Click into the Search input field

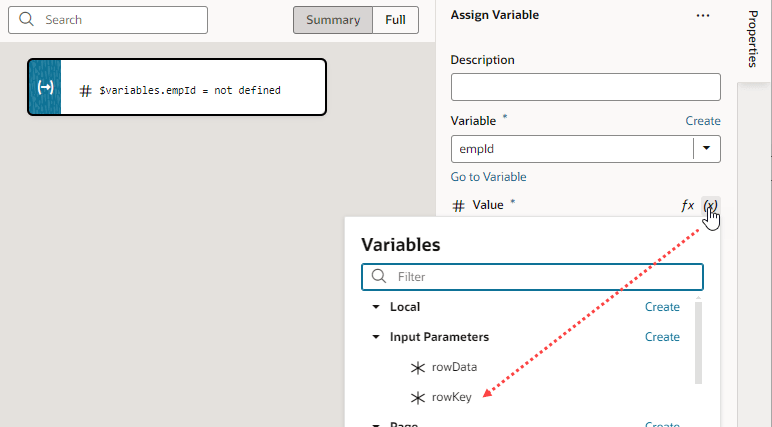108,20
